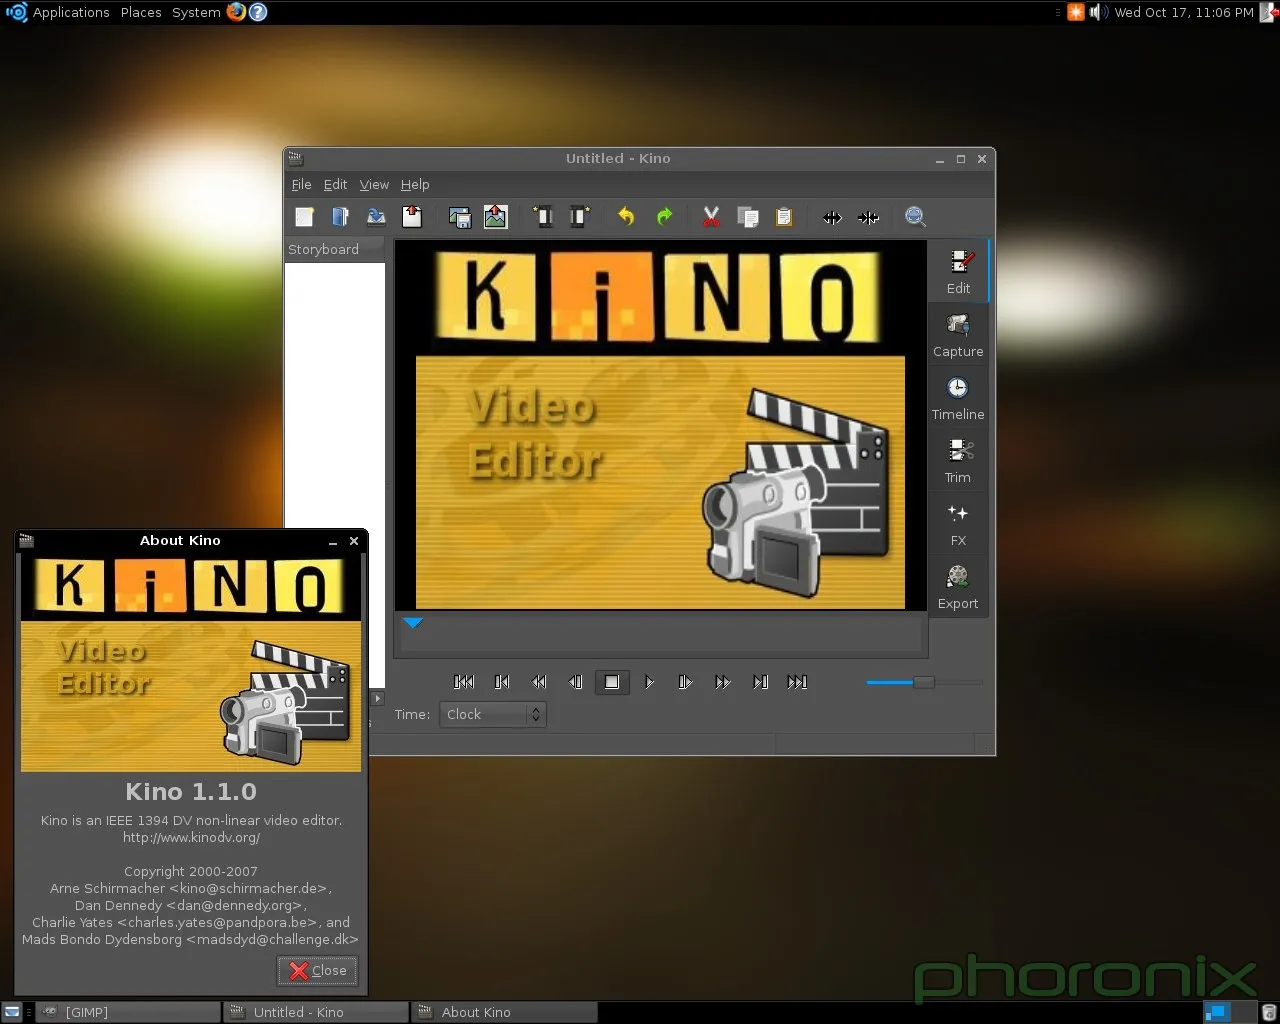Click the green Redo arrow

coord(664,217)
